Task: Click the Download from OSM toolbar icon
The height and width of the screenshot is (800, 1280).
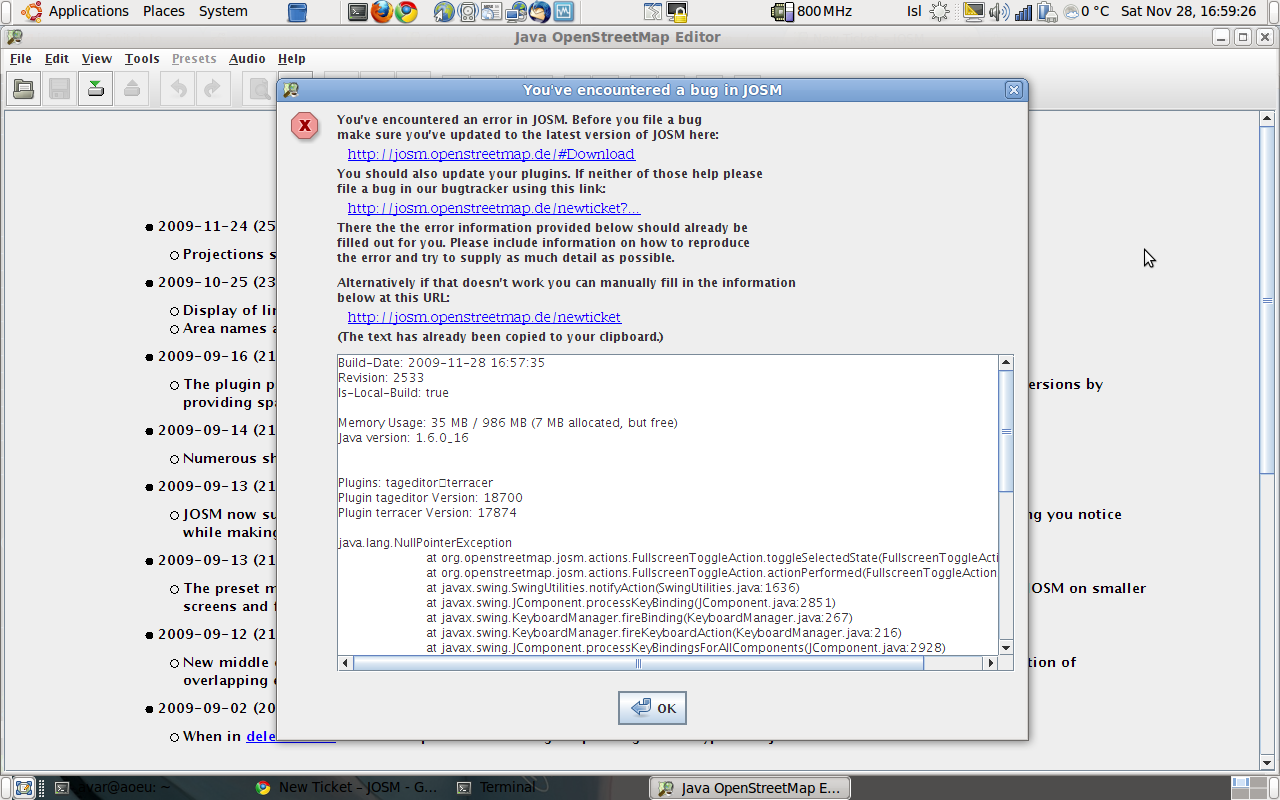Action: 95,89
